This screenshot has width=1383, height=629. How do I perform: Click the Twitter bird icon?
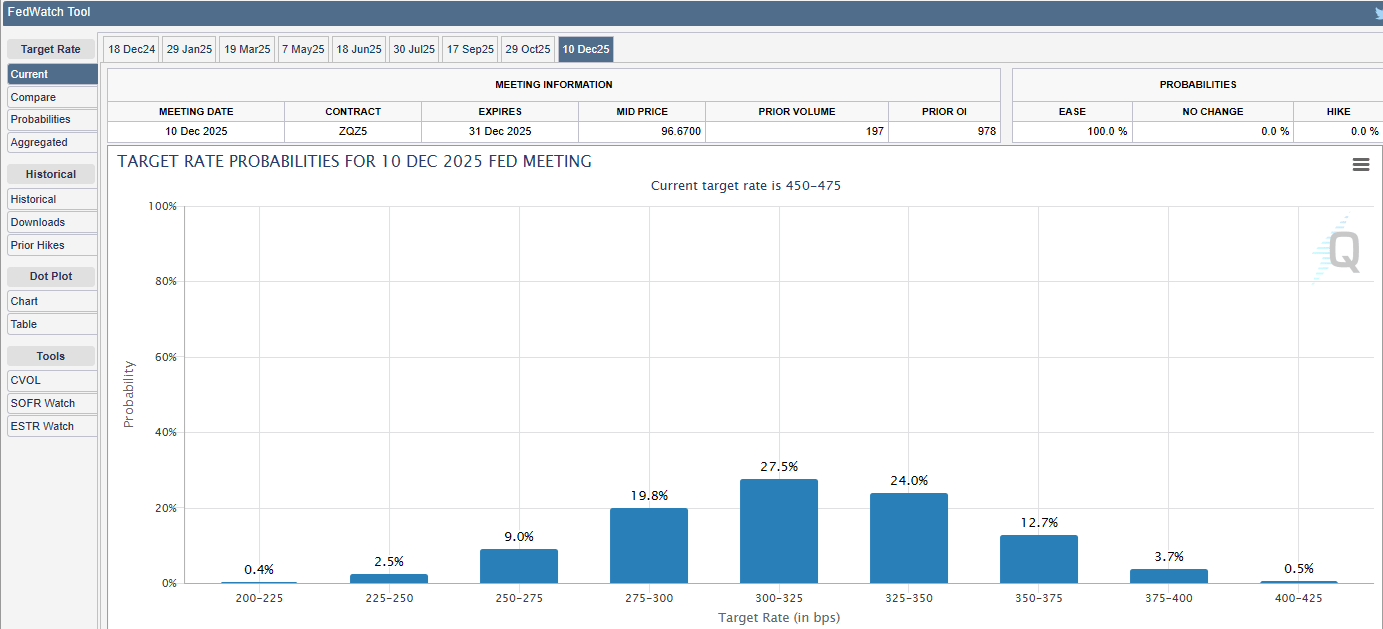pos(1376,12)
